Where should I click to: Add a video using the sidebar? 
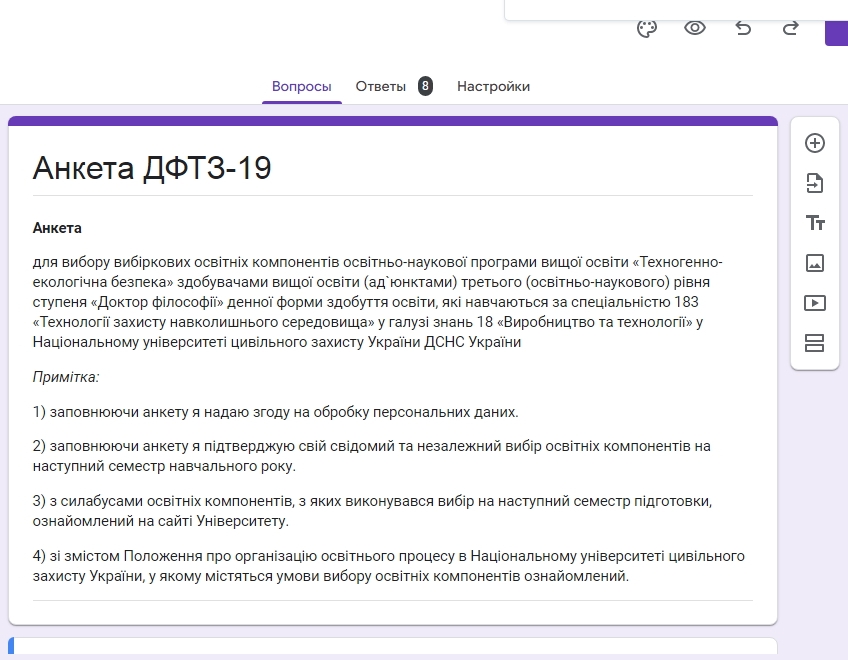tap(815, 303)
